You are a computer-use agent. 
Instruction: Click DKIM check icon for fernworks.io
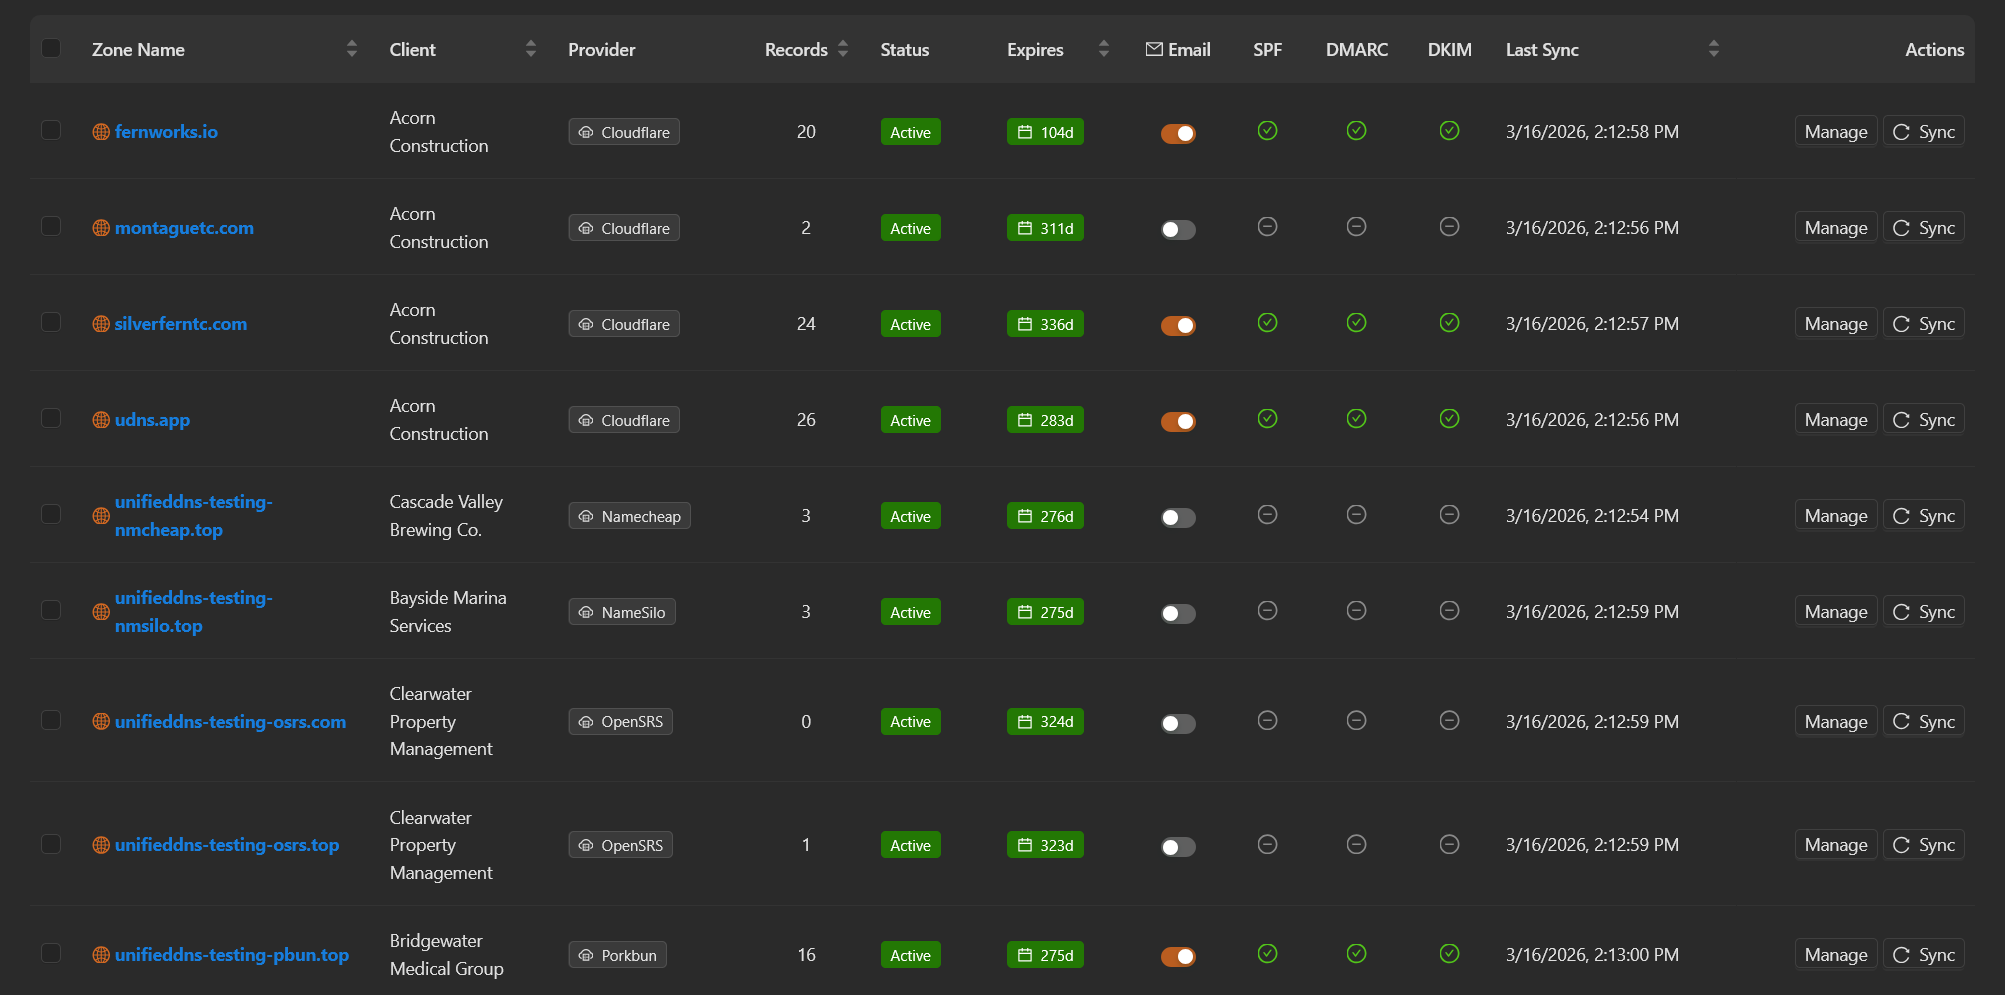[1449, 131]
